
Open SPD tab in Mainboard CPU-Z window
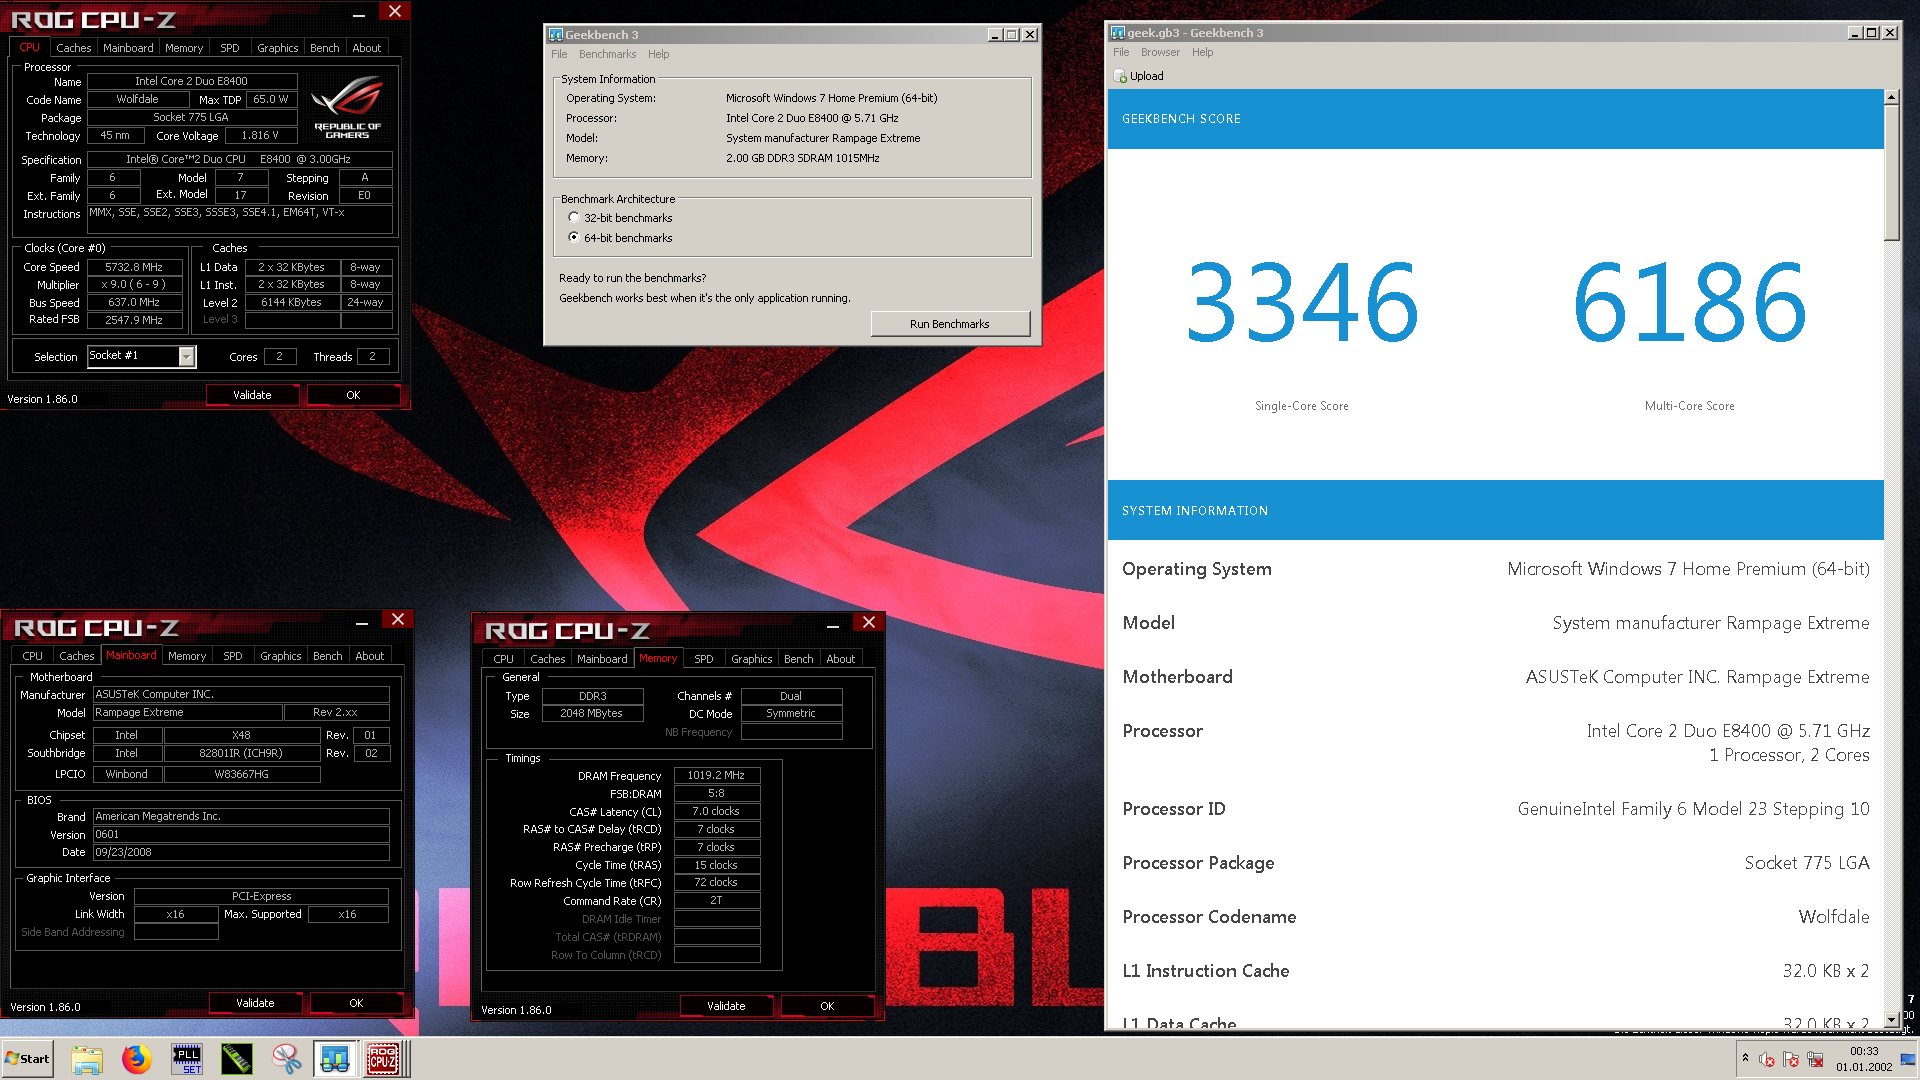click(233, 656)
